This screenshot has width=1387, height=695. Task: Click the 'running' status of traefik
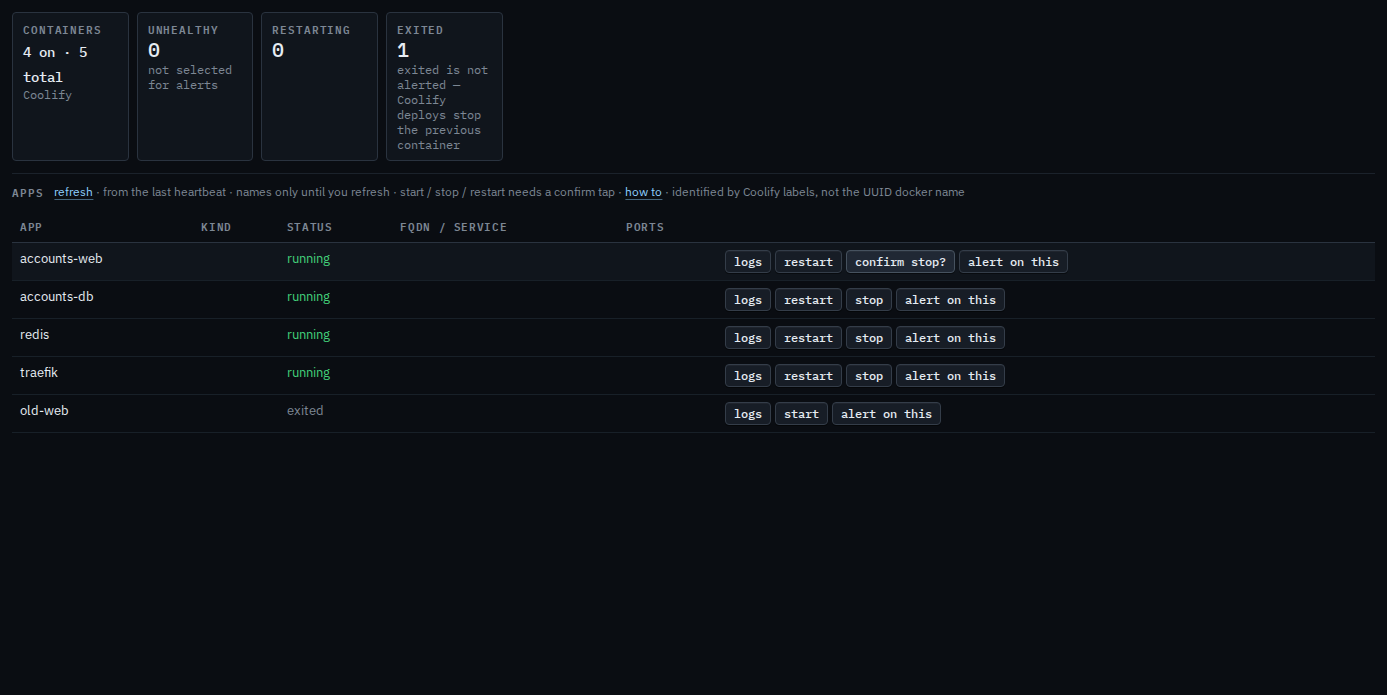(308, 373)
